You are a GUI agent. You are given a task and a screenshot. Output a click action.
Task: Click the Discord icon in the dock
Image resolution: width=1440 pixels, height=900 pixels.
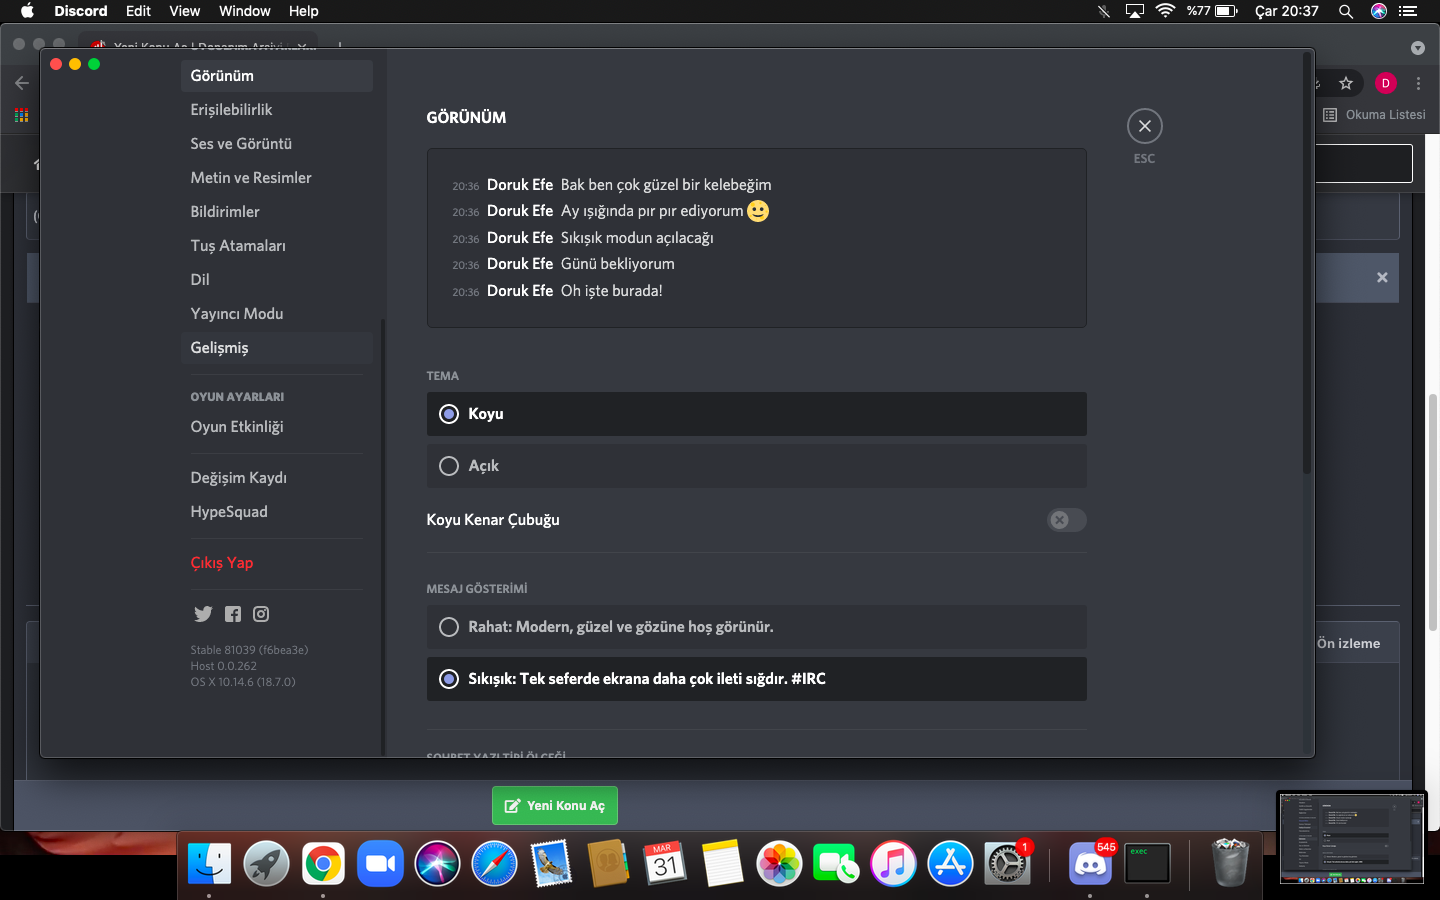(1090, 864)
